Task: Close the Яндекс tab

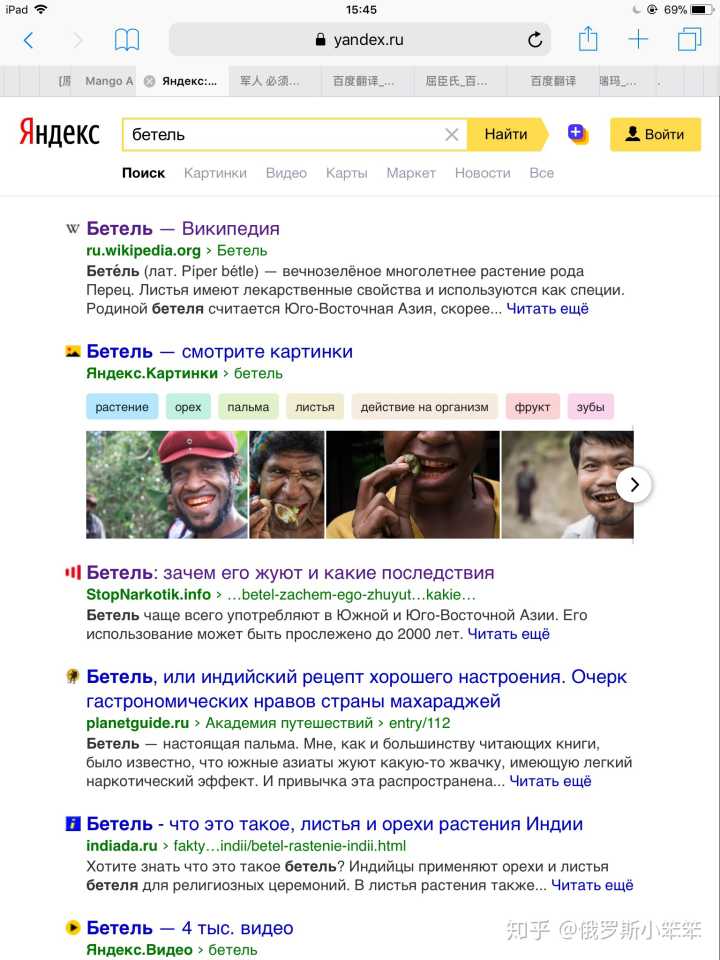Action: (x=149, y=81)
